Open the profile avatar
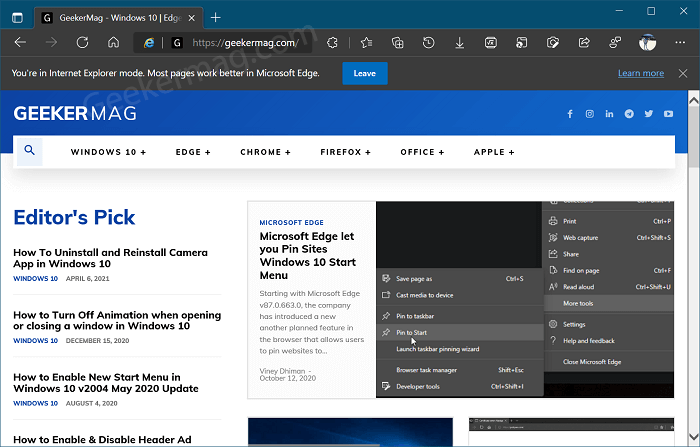700x447 pixels. [647, 42]
